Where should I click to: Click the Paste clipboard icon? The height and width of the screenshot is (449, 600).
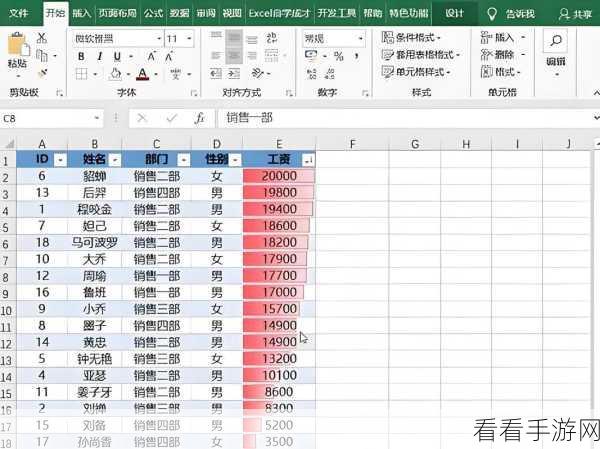[x=18, y=45]
